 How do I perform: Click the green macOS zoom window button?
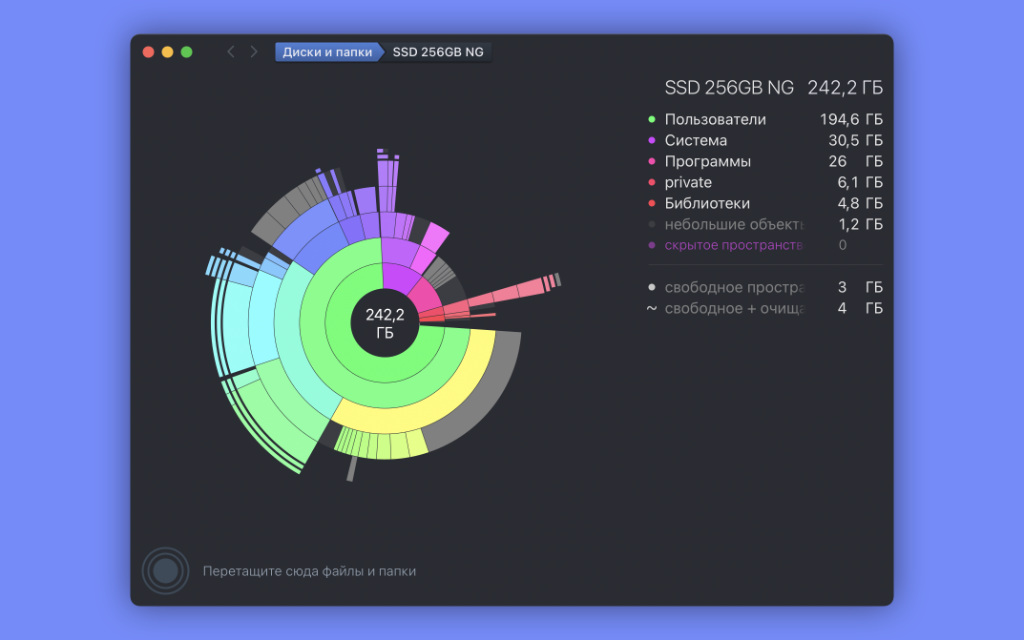click(187, 52)
